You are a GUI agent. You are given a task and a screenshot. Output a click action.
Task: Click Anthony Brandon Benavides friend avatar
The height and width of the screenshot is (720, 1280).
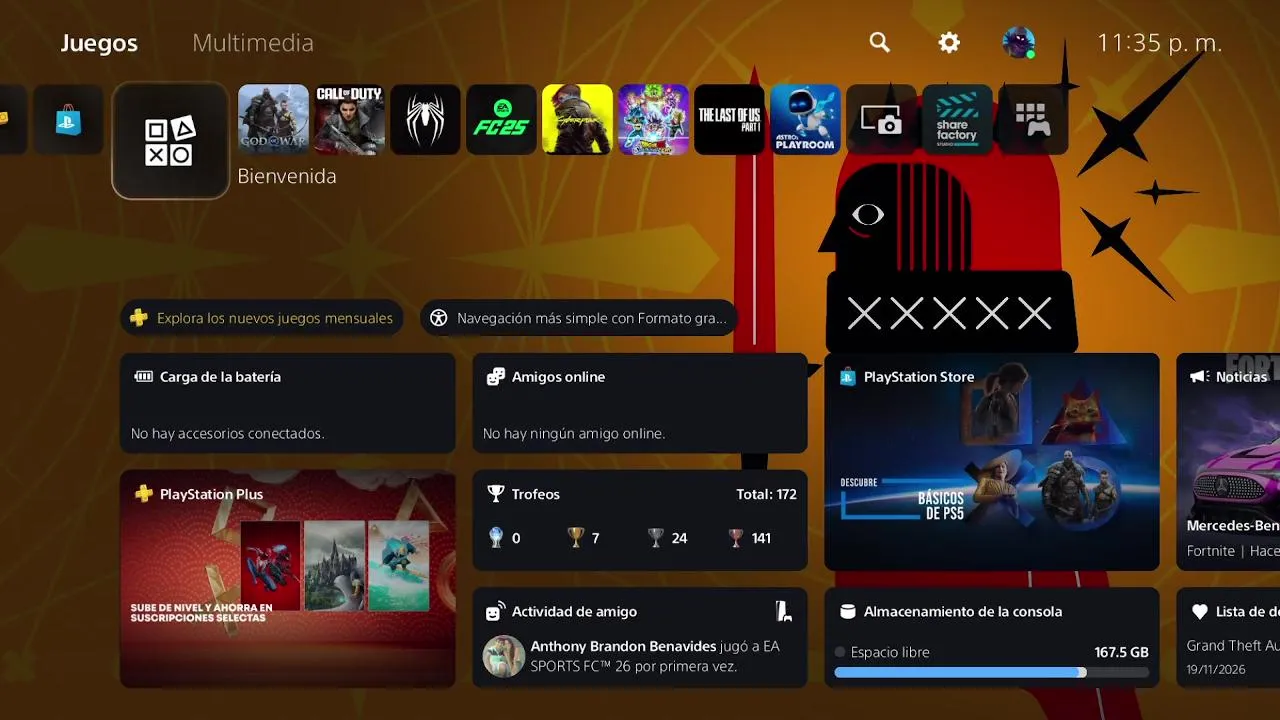[x=504, y=656]
